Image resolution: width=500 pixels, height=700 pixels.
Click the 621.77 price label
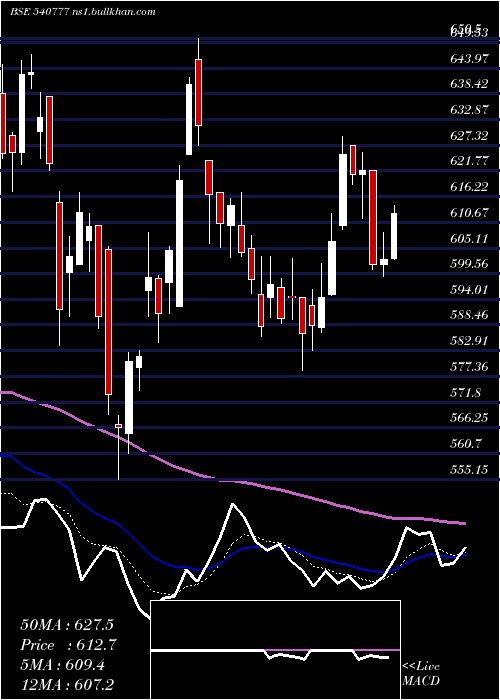point(470,161)
